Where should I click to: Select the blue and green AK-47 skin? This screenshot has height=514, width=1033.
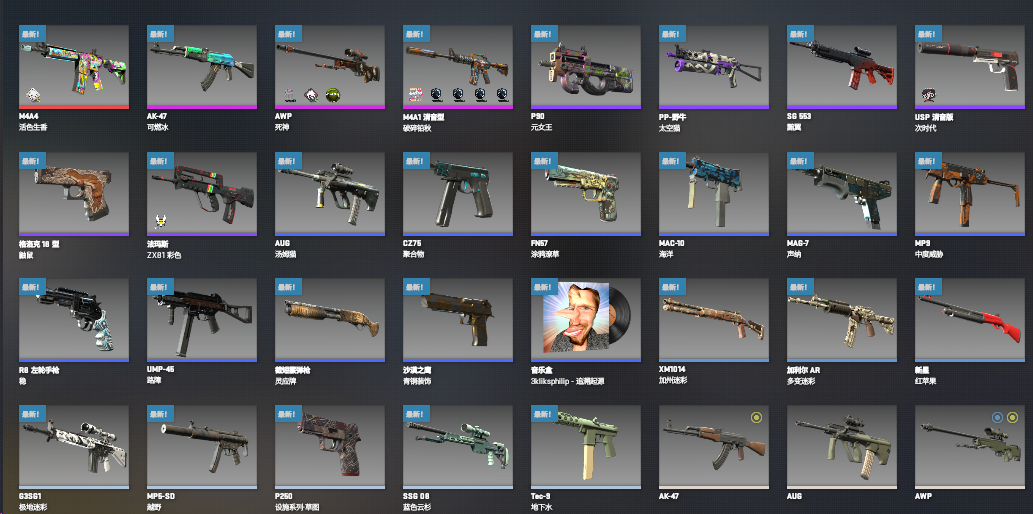coord(202,67)
